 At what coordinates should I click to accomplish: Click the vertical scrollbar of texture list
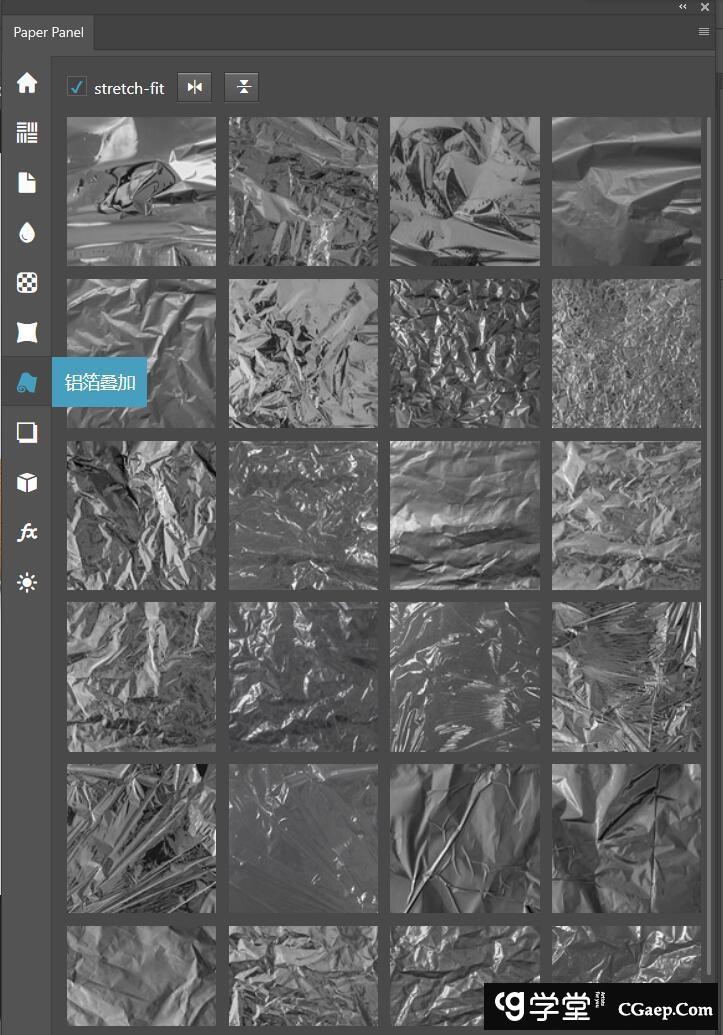coord(708,400)
